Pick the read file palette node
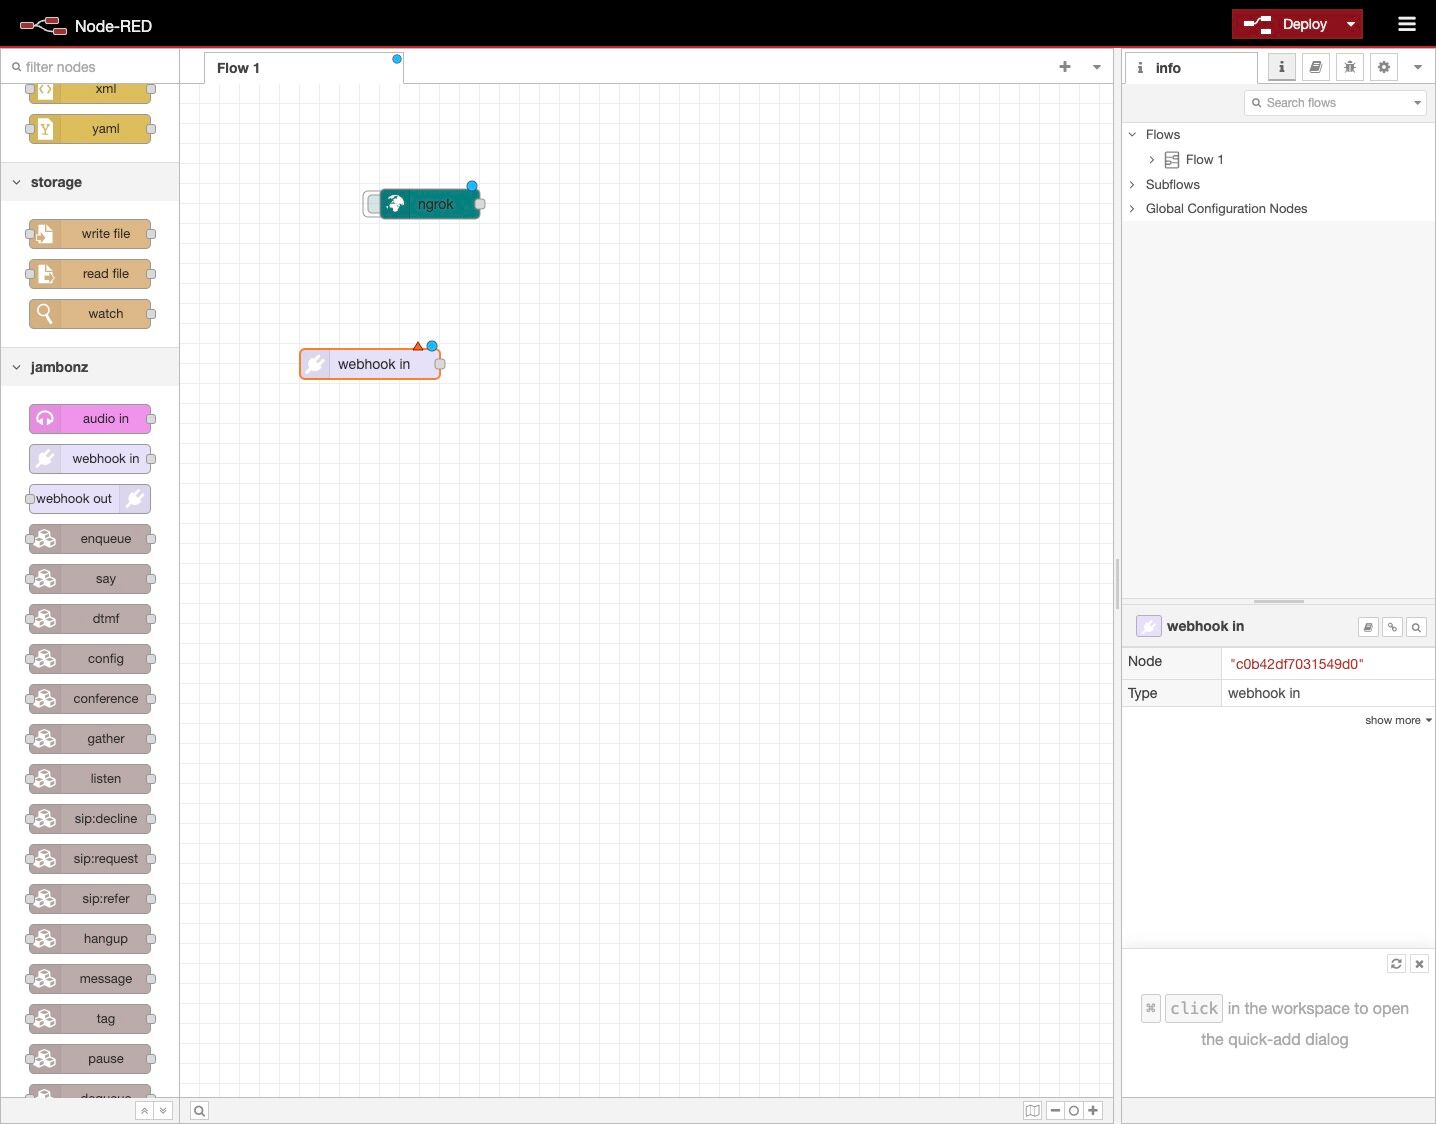 (x=90, y=274)
